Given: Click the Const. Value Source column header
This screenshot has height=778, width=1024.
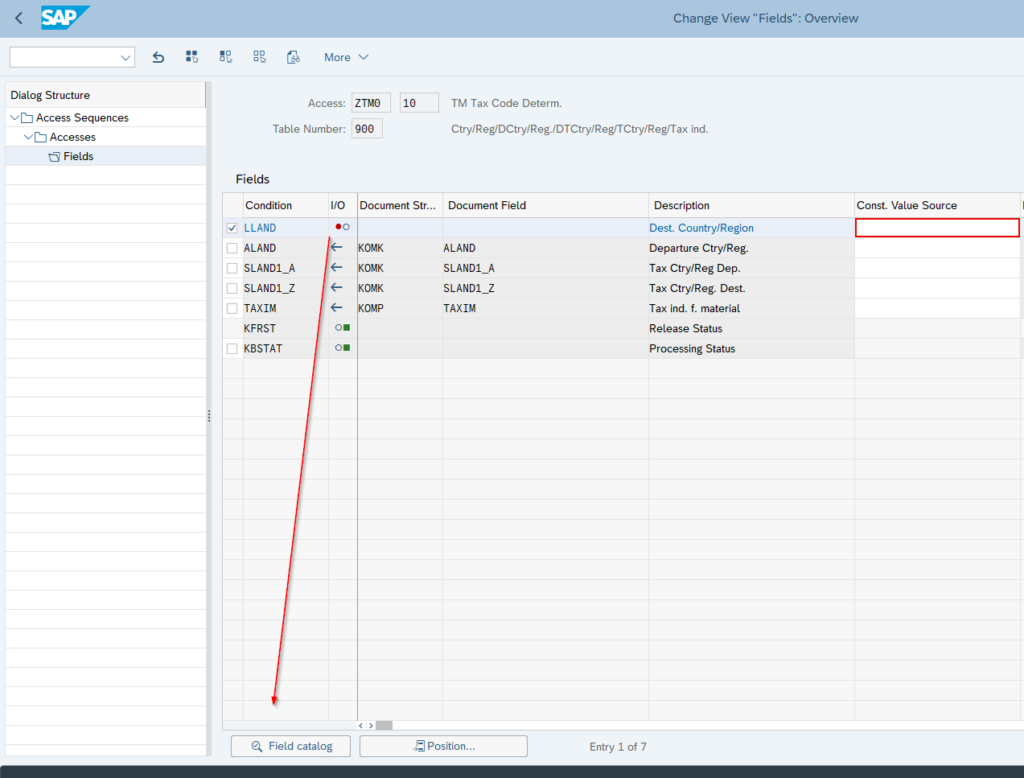Looking at the screenshot, I should [937, 205].
